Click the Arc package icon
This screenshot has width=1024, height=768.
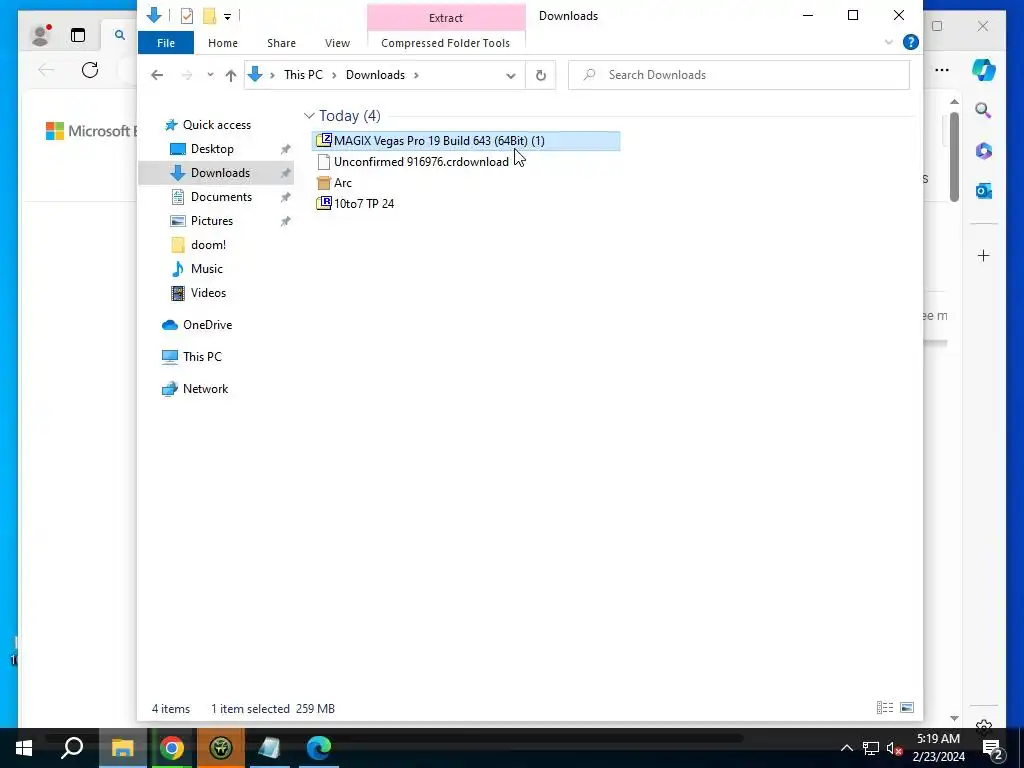pos(323,183)
